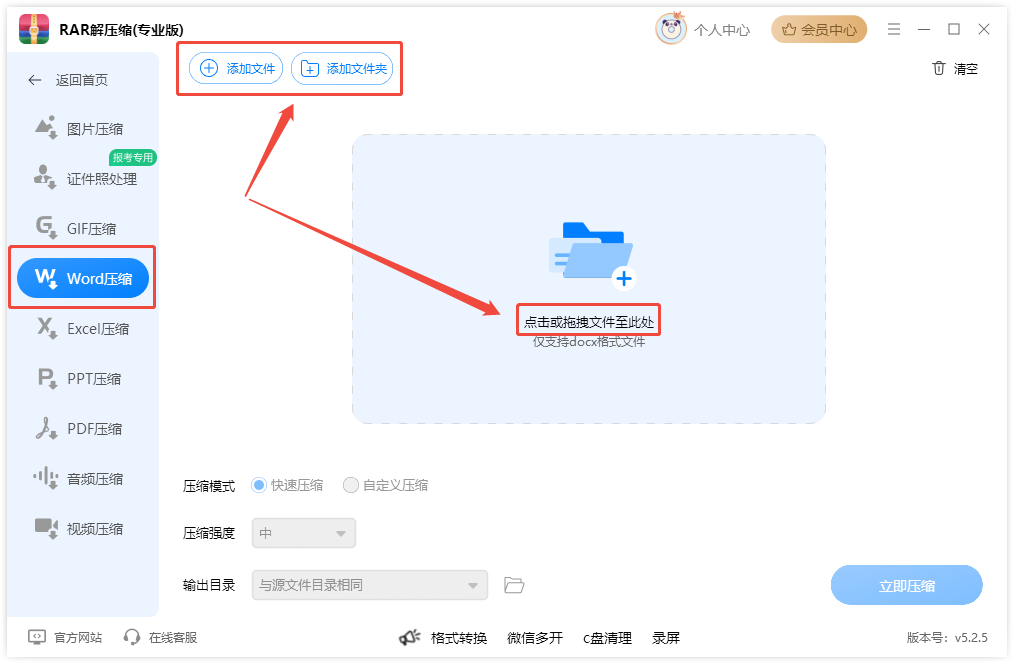Image resolution: width=1014 pixels, height=664 pixels.
Task: Click the 清空 label
Action: [x=965, y=69]
